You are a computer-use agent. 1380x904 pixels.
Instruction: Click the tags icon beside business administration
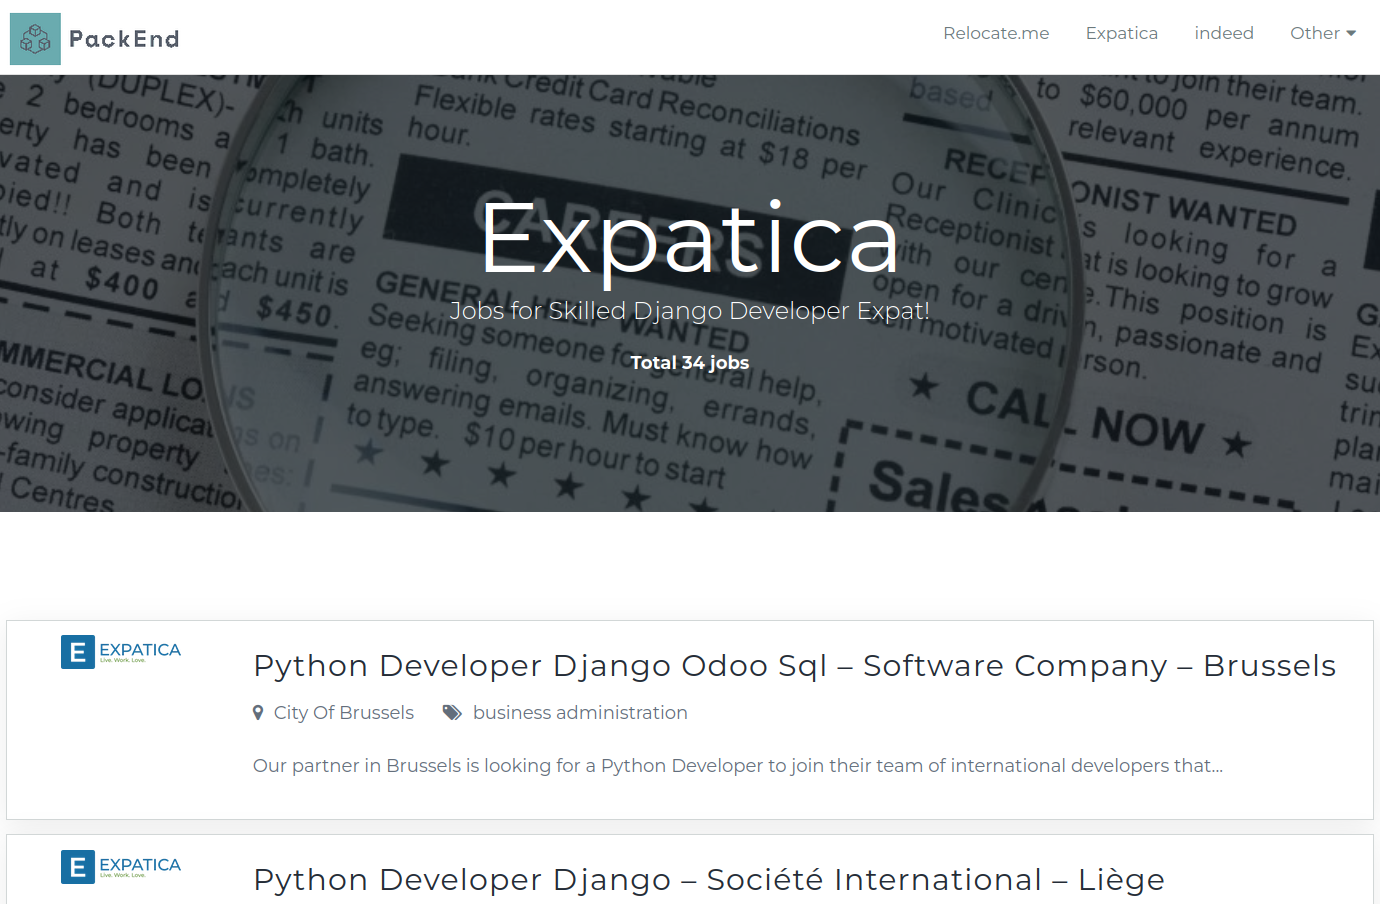pyautogui.click(x=452, y=713)
